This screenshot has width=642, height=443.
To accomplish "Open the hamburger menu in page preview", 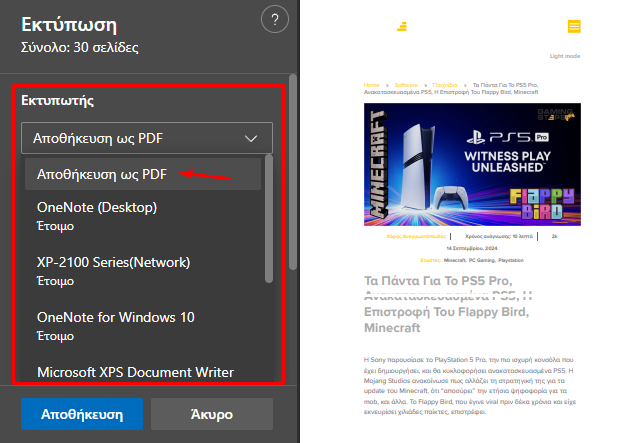I will (x=574, y=27).
